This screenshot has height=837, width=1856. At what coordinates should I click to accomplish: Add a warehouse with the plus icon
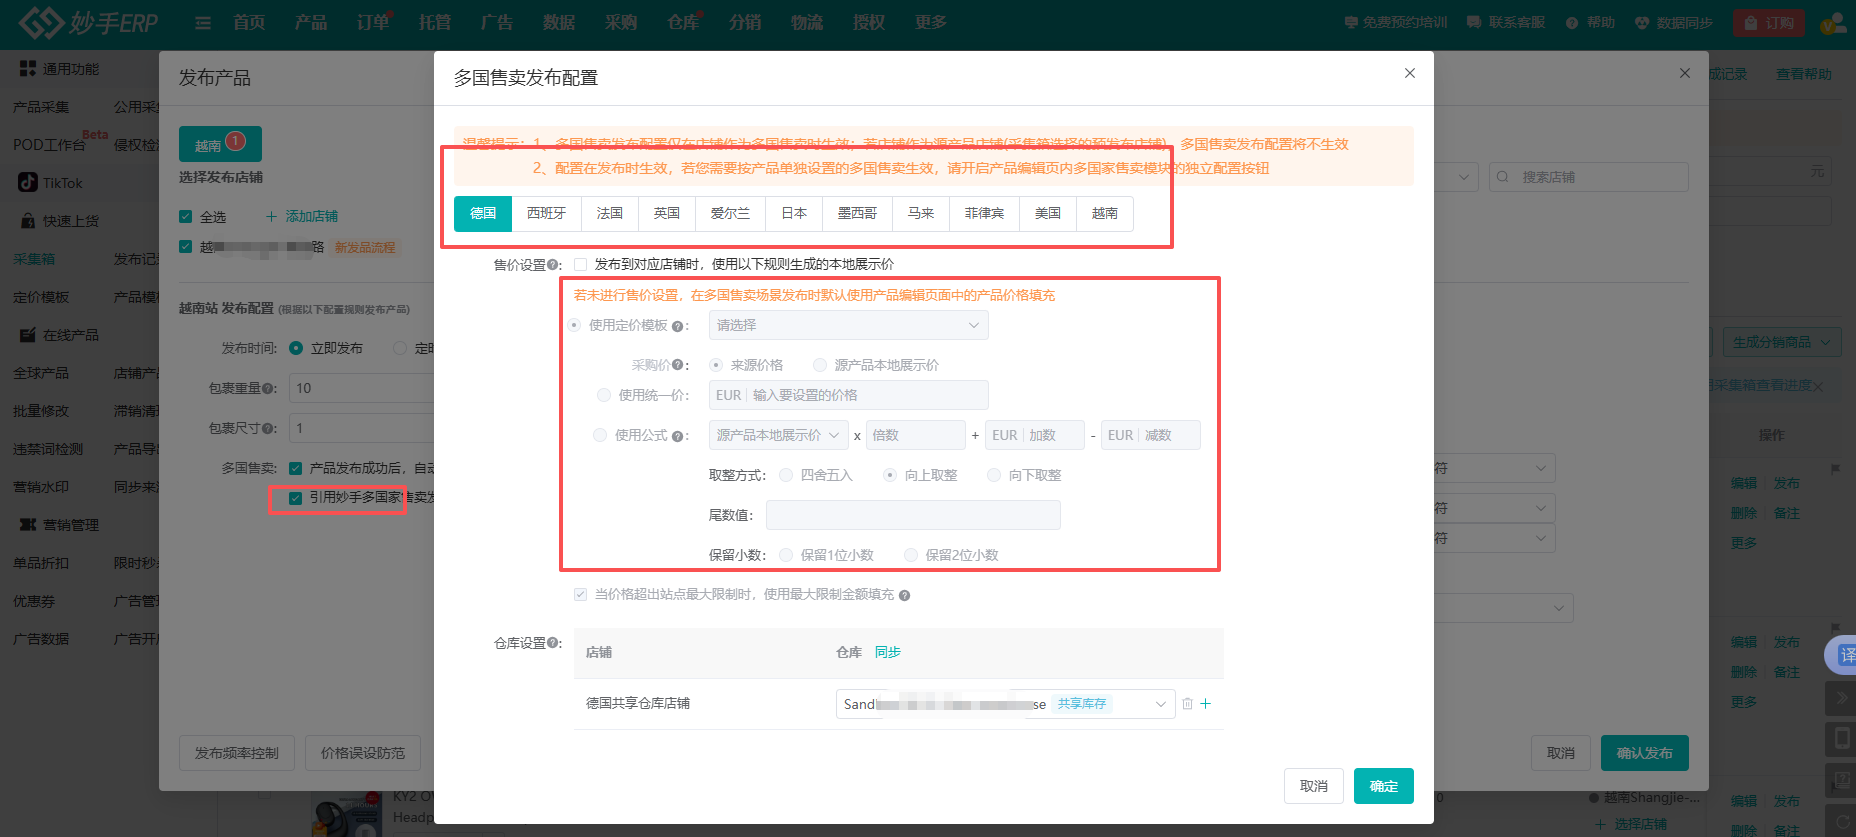(x=1206, y=704)
